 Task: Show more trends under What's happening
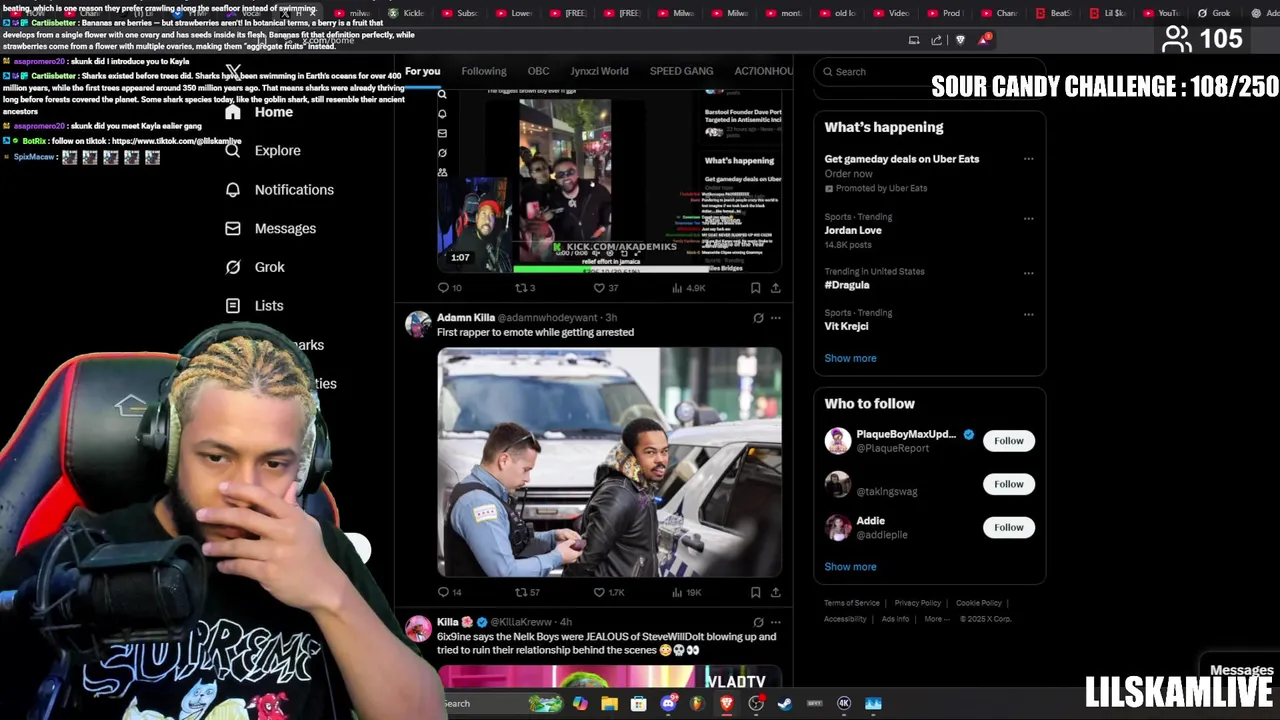(x=850, y=358)
